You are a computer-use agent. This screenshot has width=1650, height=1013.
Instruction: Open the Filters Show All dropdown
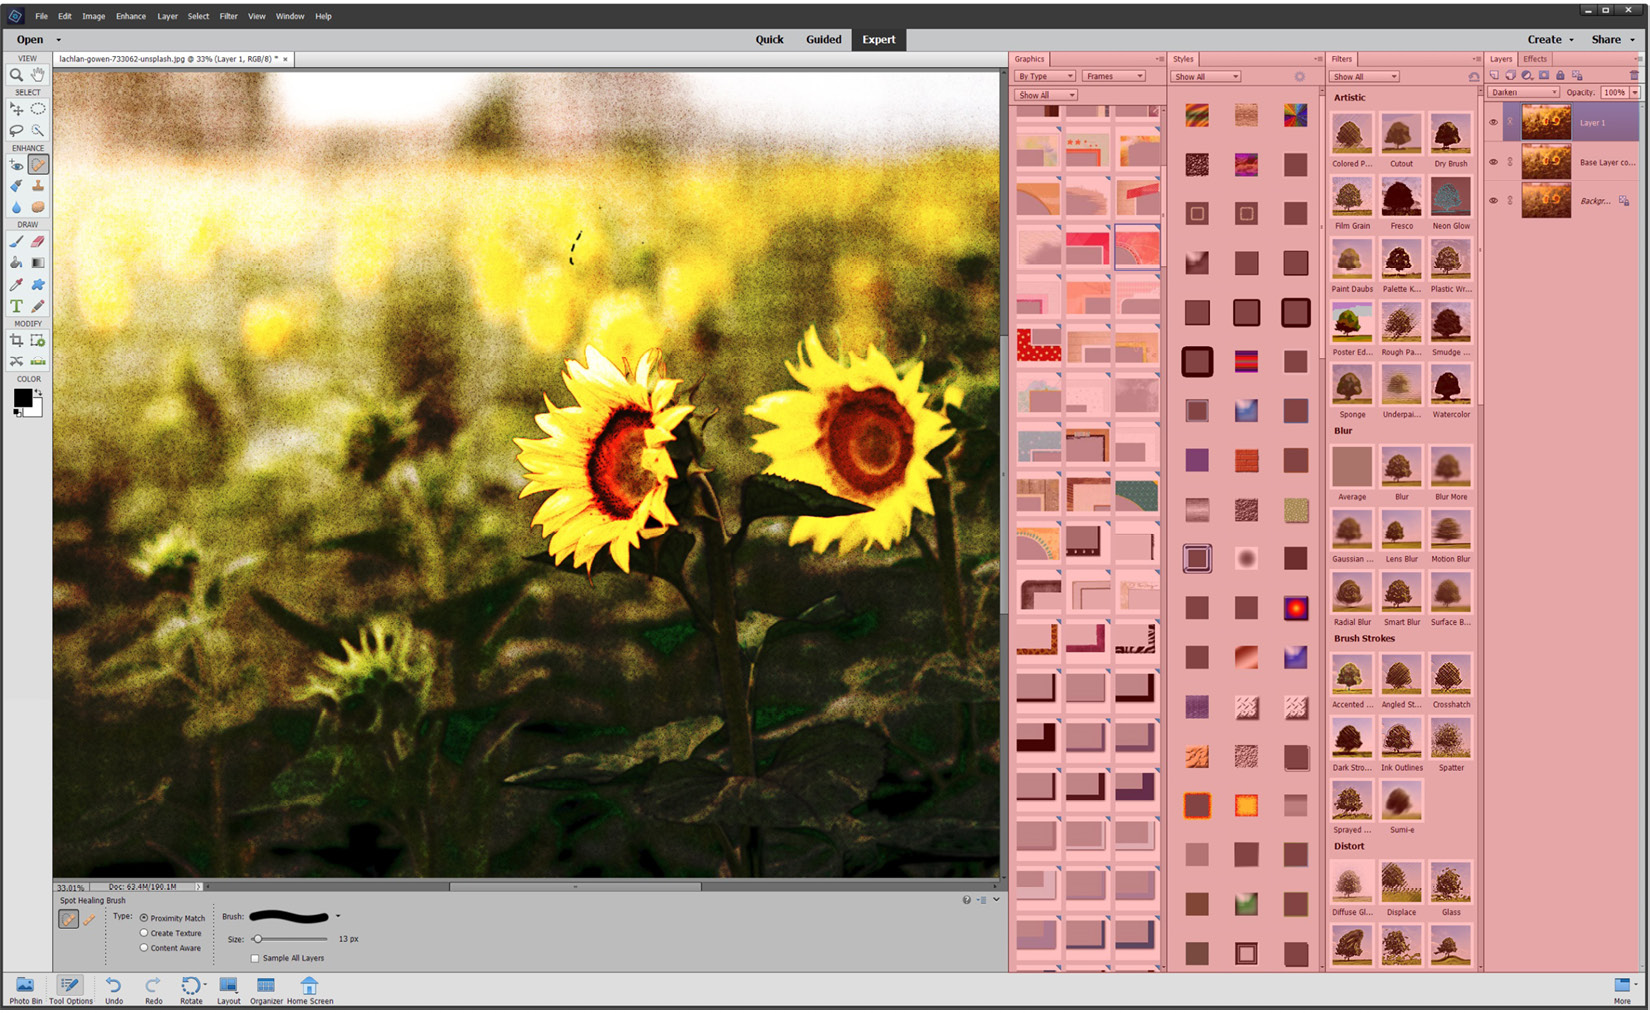point(1364,76)
